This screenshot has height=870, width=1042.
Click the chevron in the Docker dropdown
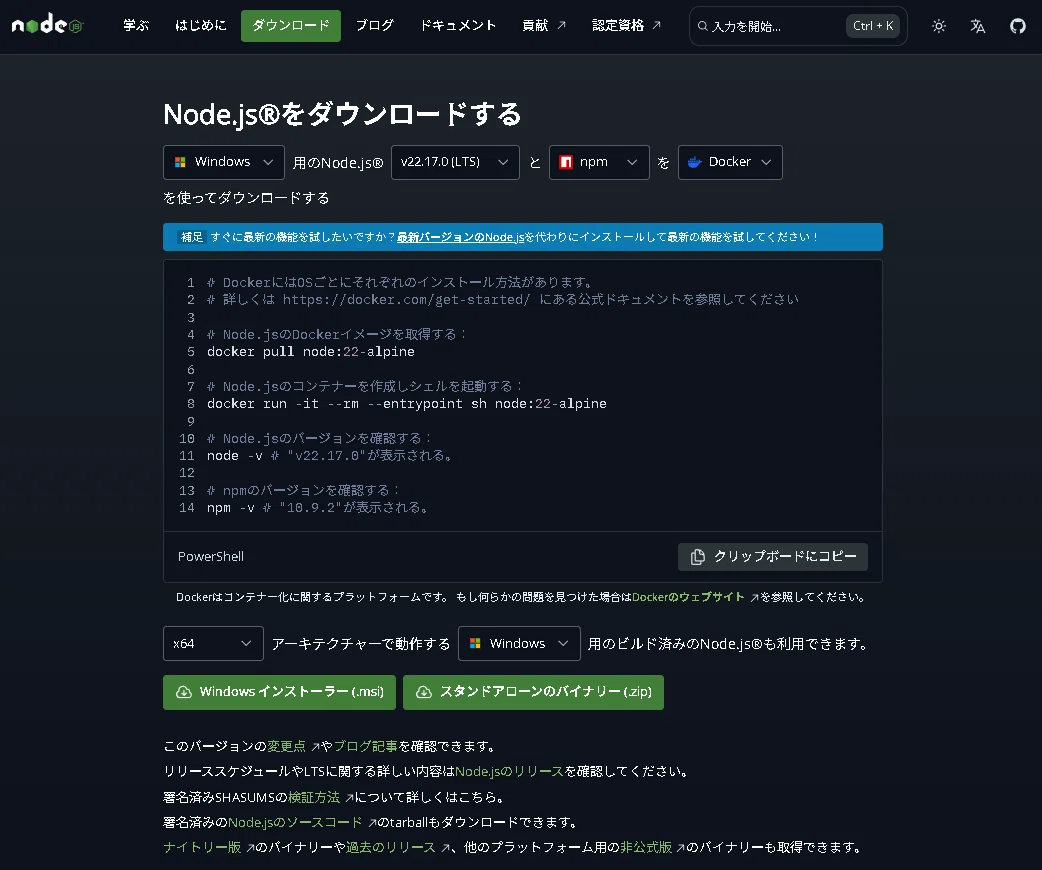[766, 162]
